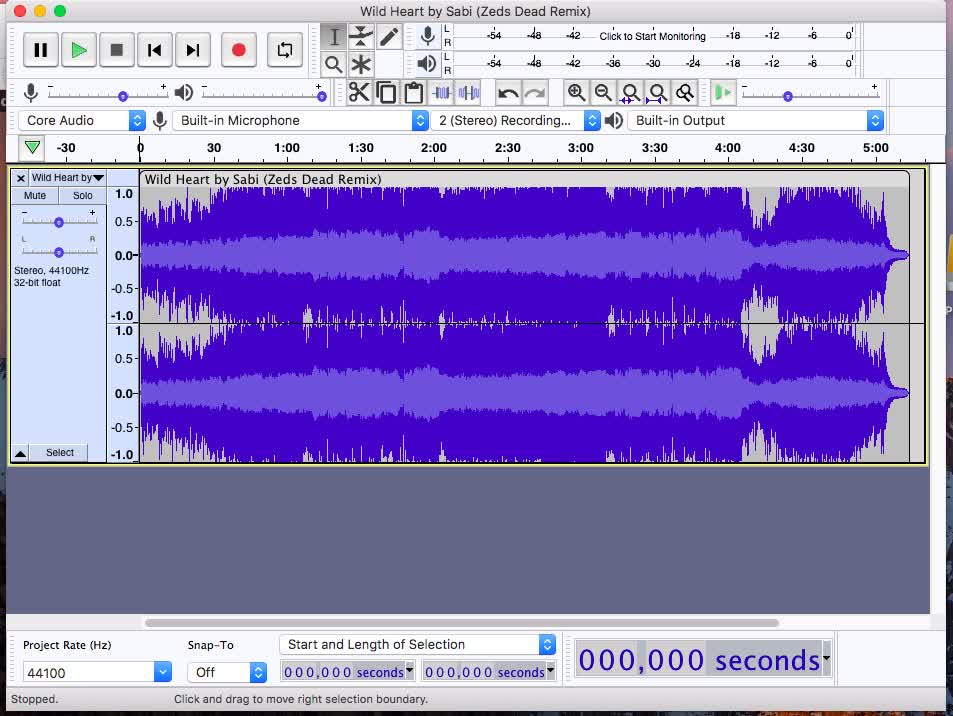Click the Stopped status text
Screen dimensions: 953x716
[34, 699]
